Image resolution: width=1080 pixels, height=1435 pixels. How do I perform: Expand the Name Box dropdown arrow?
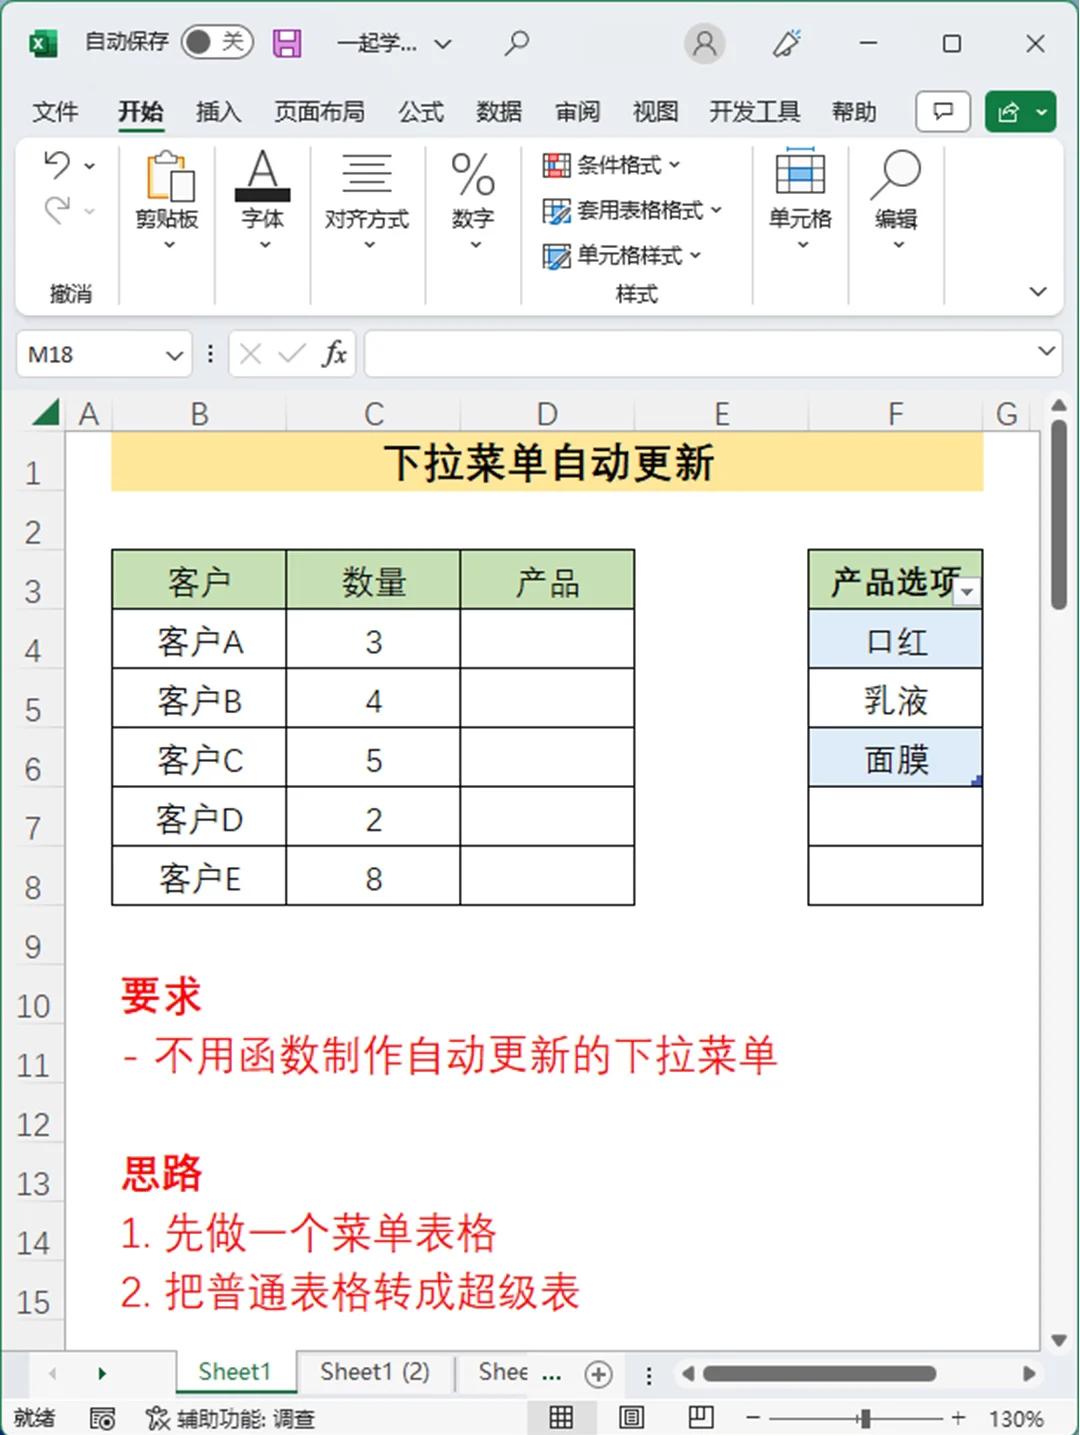(175, 355)
